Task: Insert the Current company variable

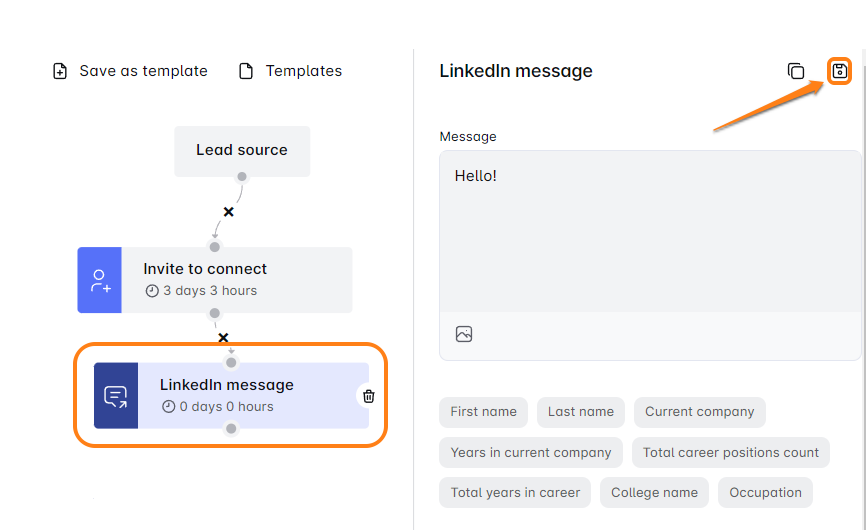Action: [x=700, y=412]
